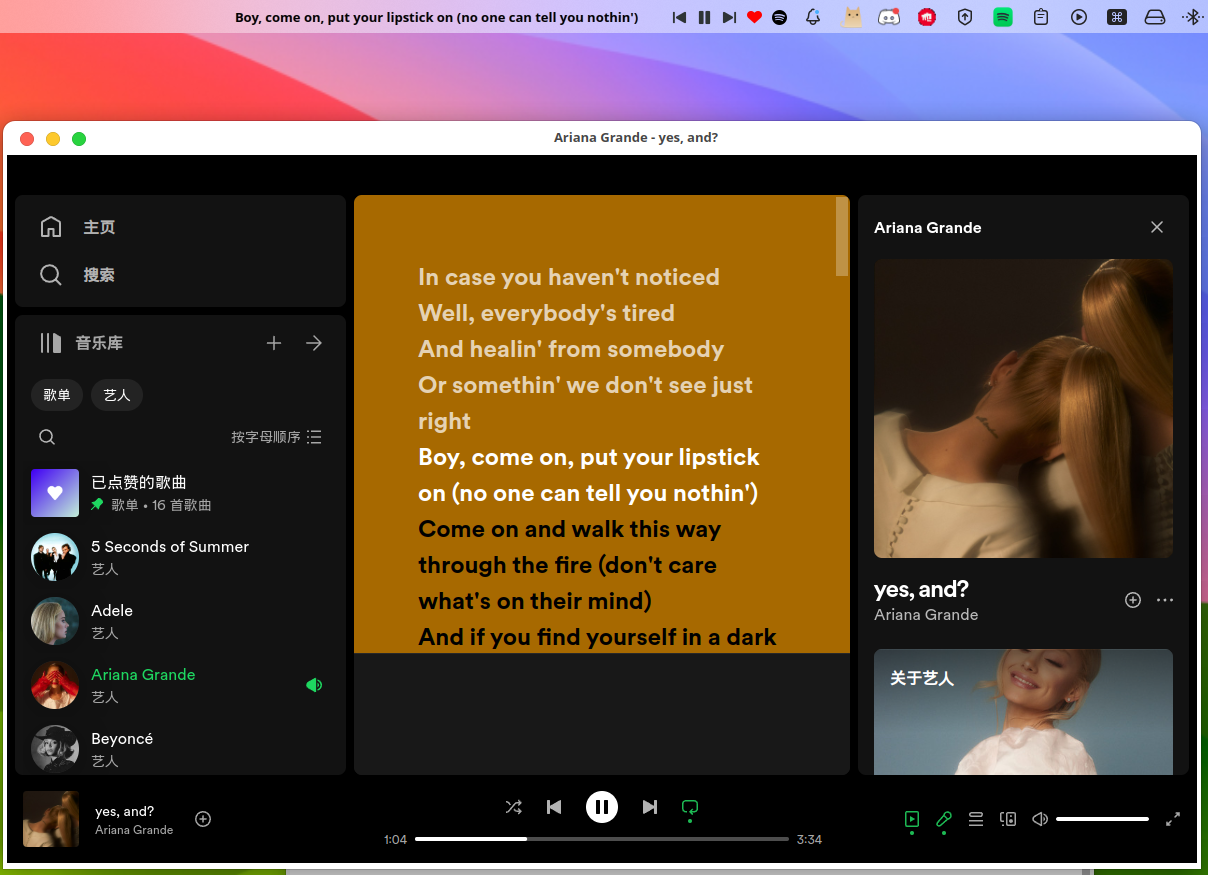Open the play queue
Viewport: 1208px width, 875px height.
(x=976, y=819)
